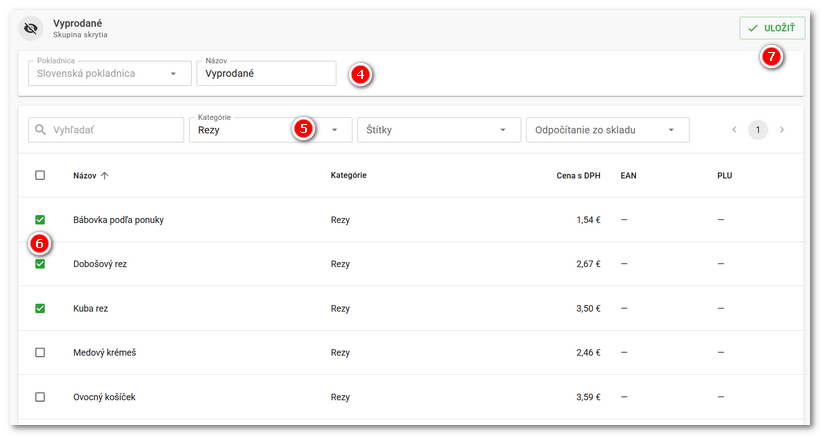
Task: Uncheck Bábovka podľa ponuky checkbox
Action: [x=40, y=220]
